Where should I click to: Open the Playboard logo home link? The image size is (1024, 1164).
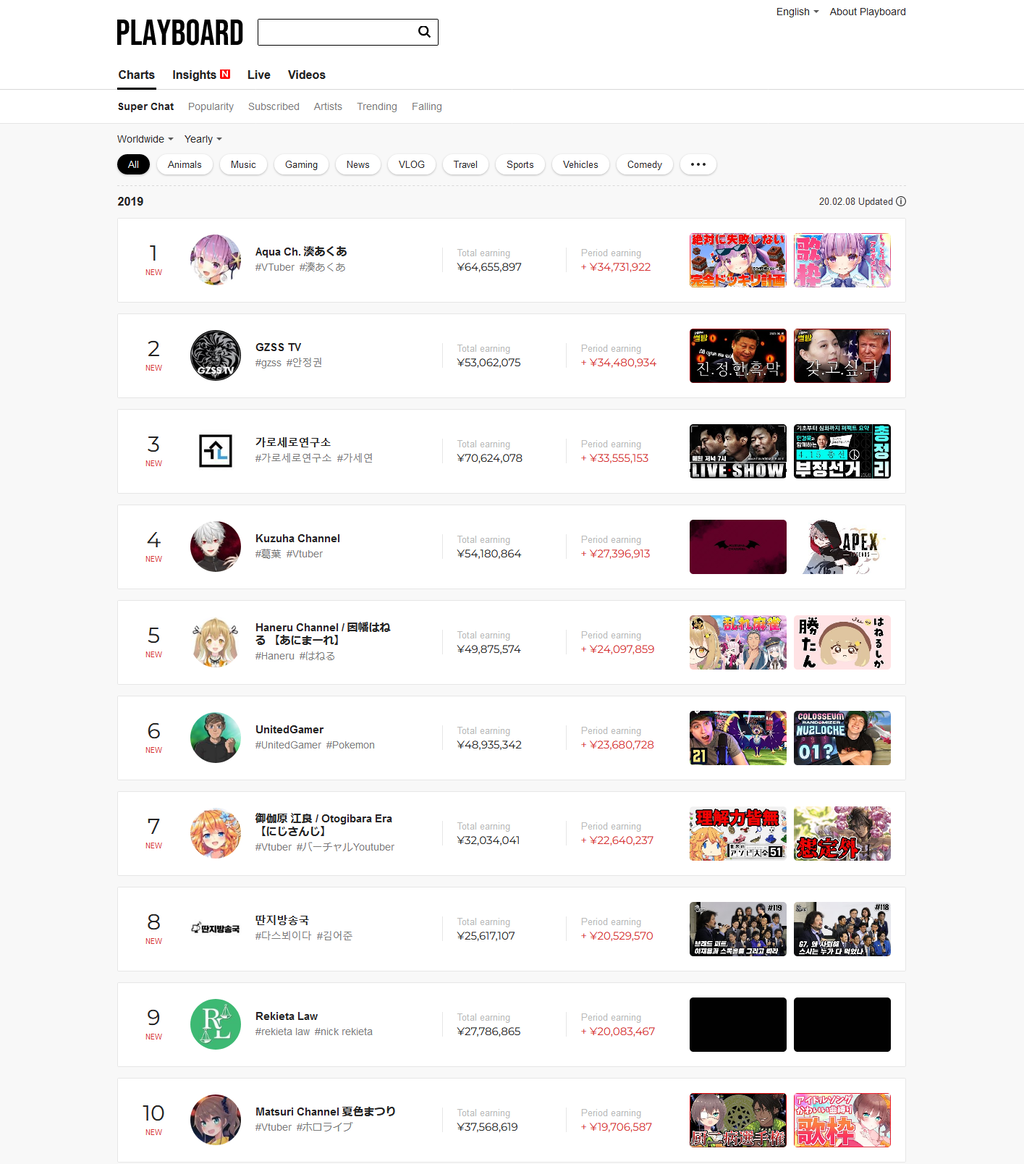(x=180, y=33)
